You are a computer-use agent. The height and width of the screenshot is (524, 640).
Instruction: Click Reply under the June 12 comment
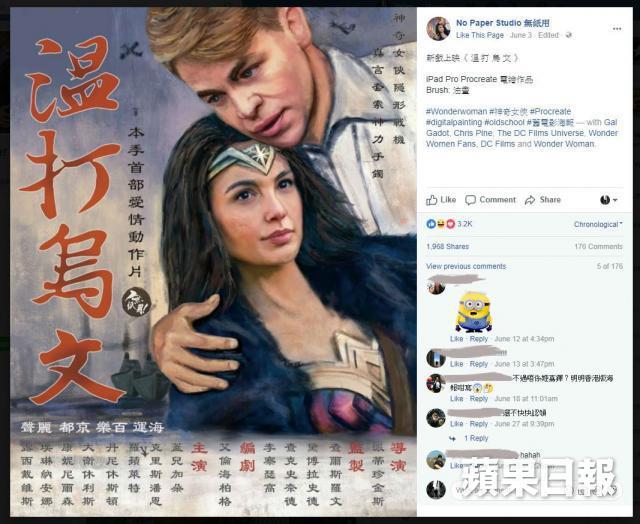click(478, 339)
